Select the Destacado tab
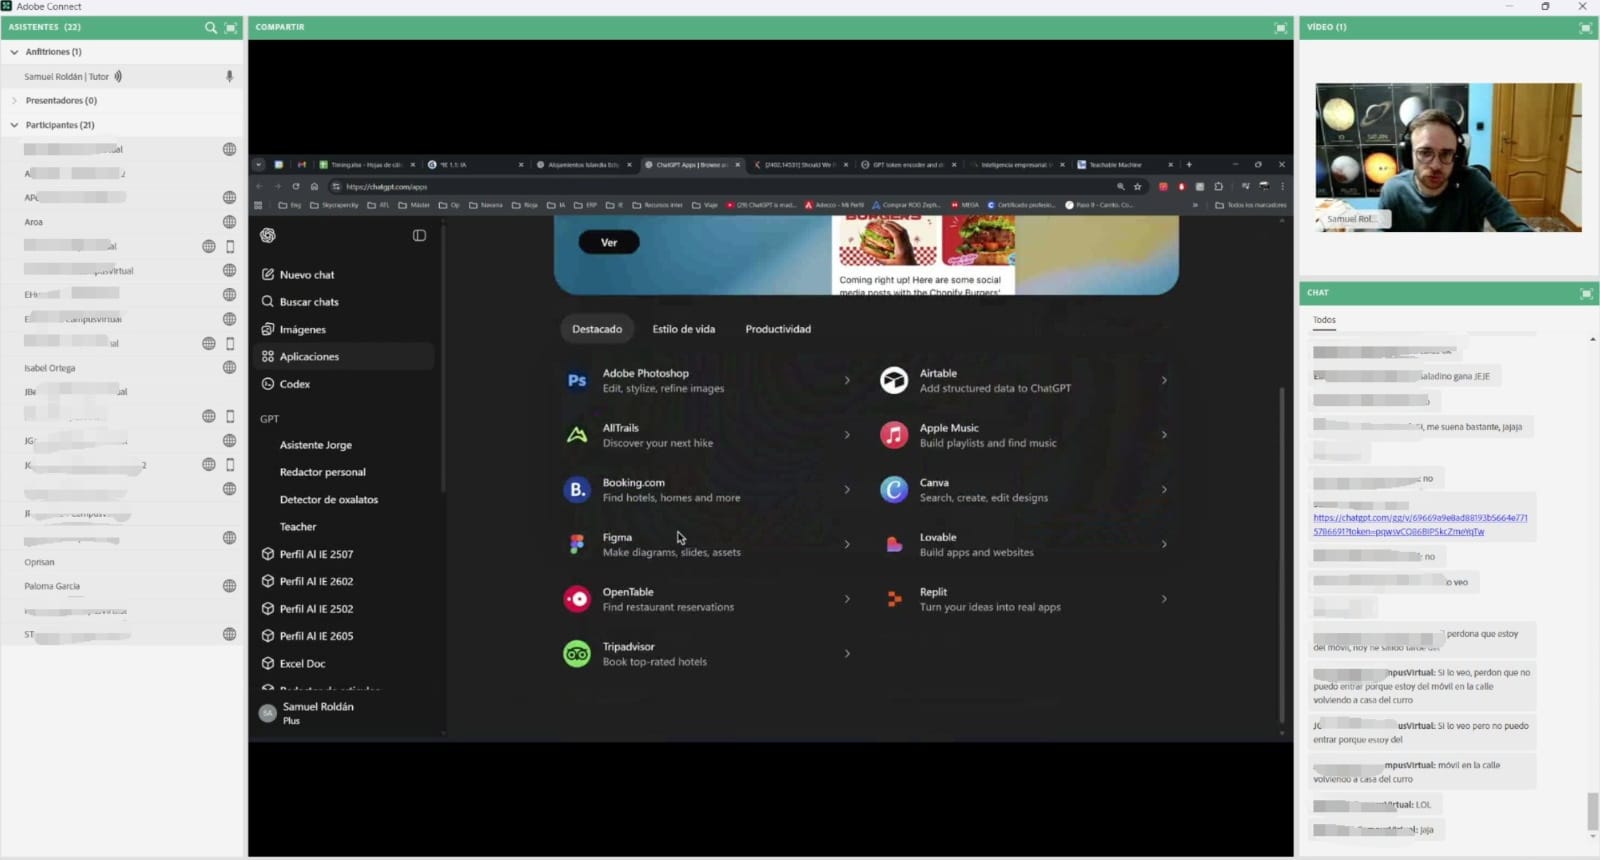Image resolution: width=1600 pixels, height=860 pixels. pos(597,329)
